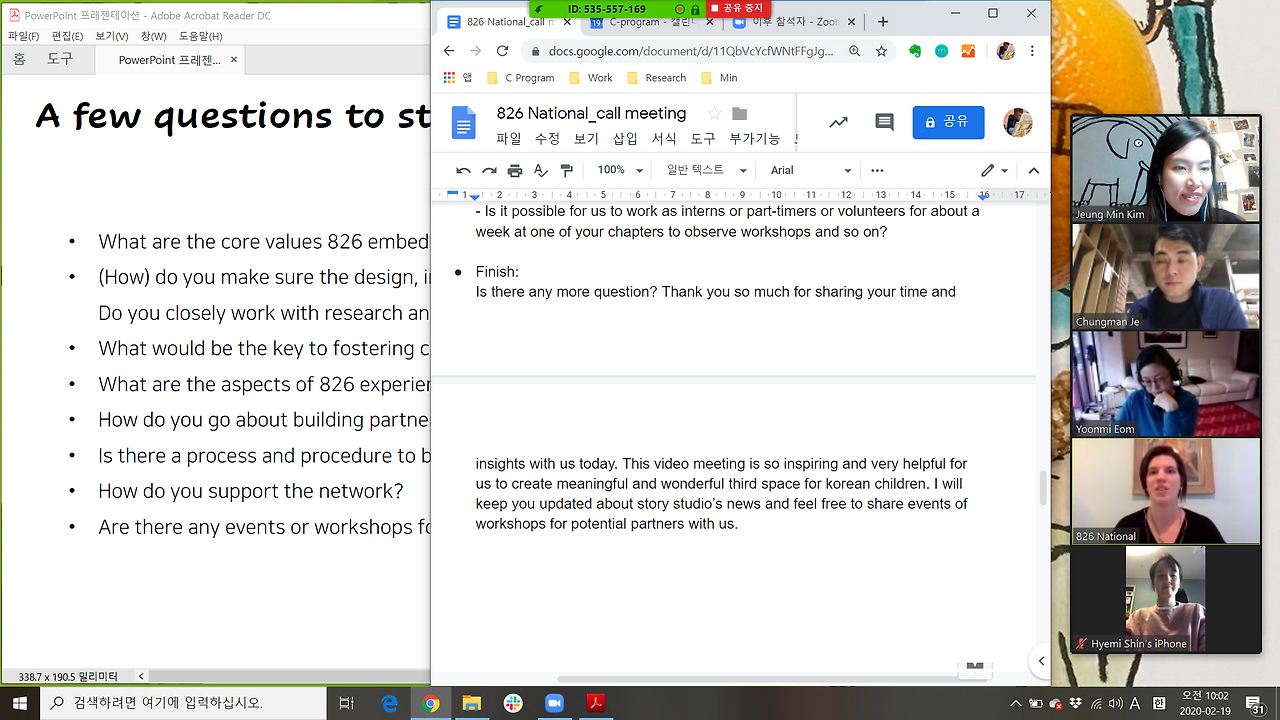Open the 일반 텍스트 style dropdown

(x=706, y=170)
